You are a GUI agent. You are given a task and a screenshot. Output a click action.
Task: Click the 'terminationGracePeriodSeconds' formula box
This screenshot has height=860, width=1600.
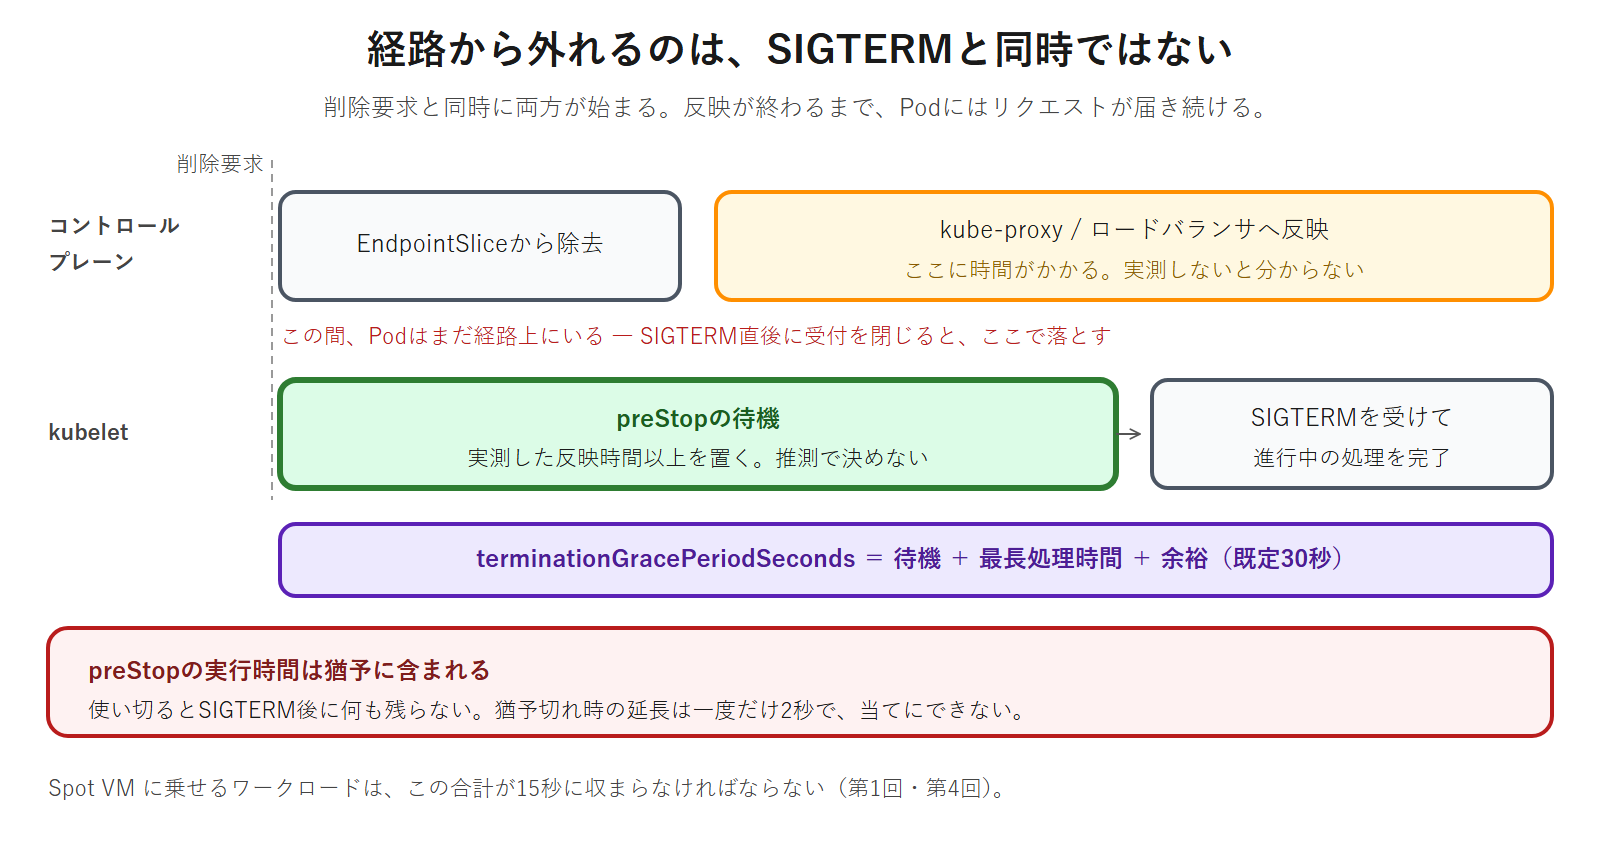tap(915, 560)
